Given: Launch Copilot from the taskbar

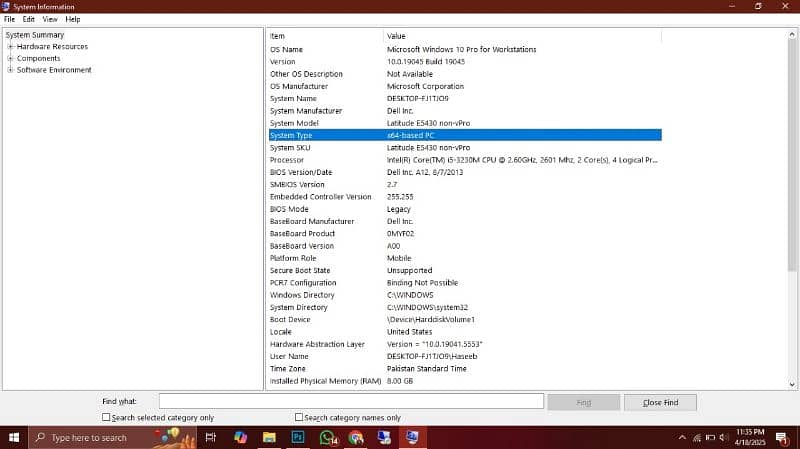Looking at the screenshot, I should tap(240, 437).
